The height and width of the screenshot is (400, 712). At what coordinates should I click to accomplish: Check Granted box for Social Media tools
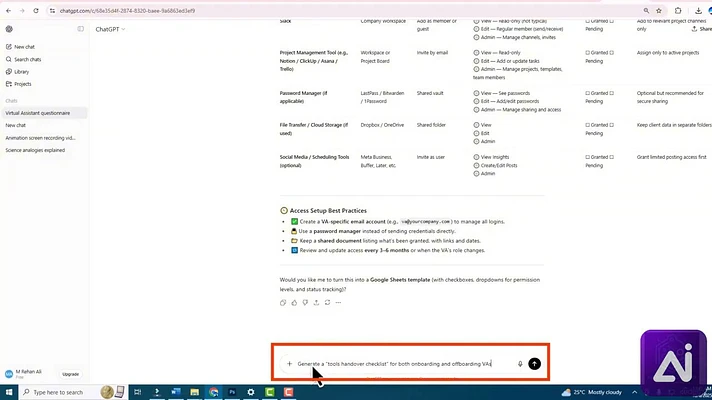(588, 157)
